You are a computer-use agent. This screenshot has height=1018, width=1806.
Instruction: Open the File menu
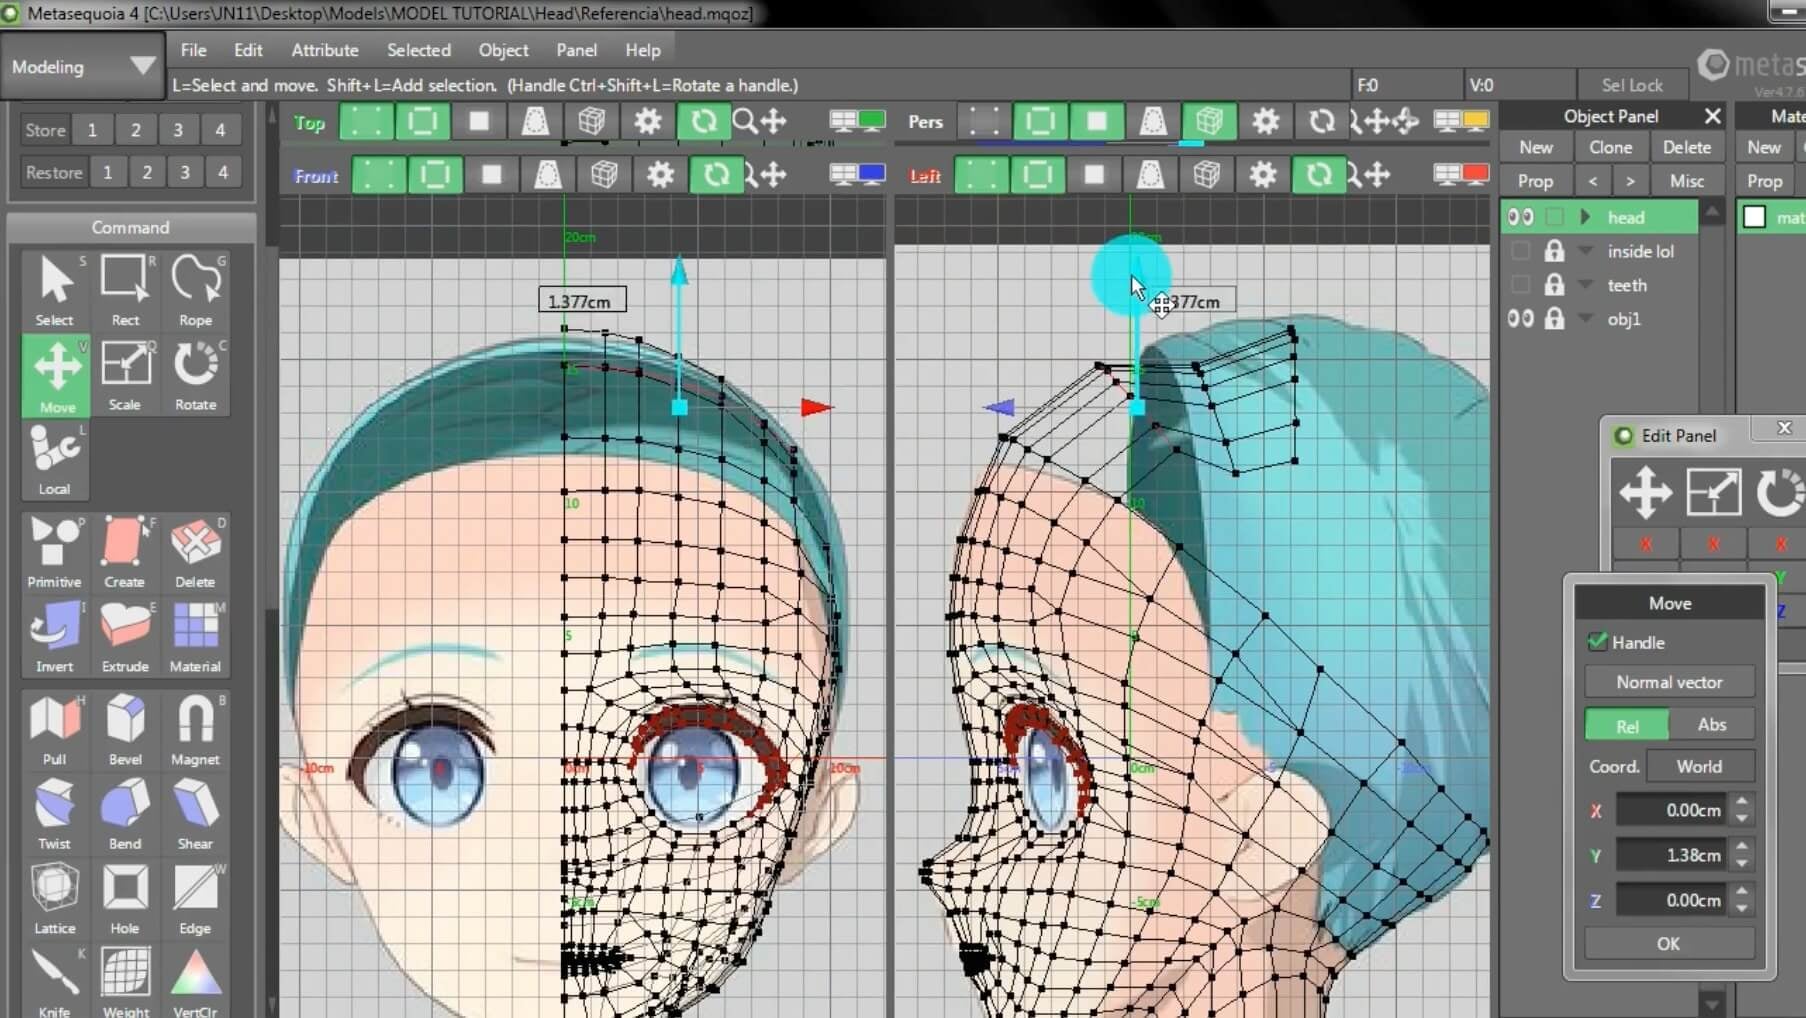tap(193, 50)
